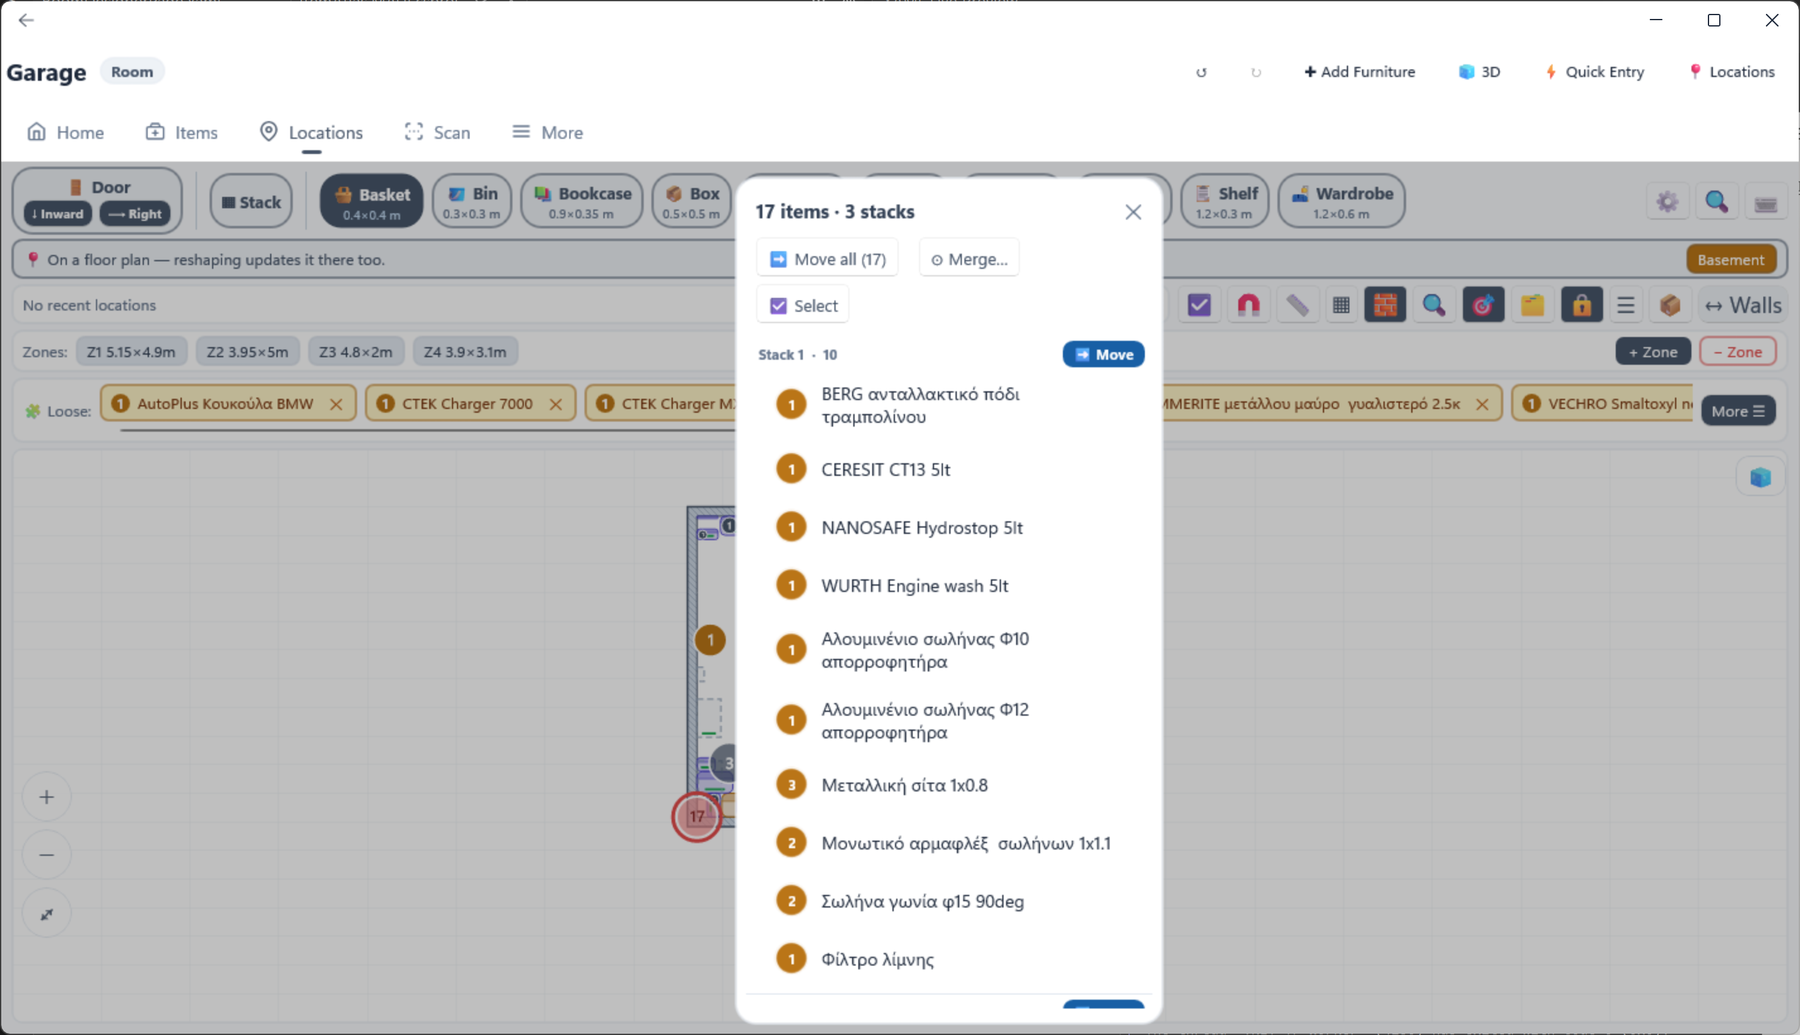This screenshot has width=1800, height=1035.
Task: Select the Wardrobe furniture chip
Action: 1341,201
